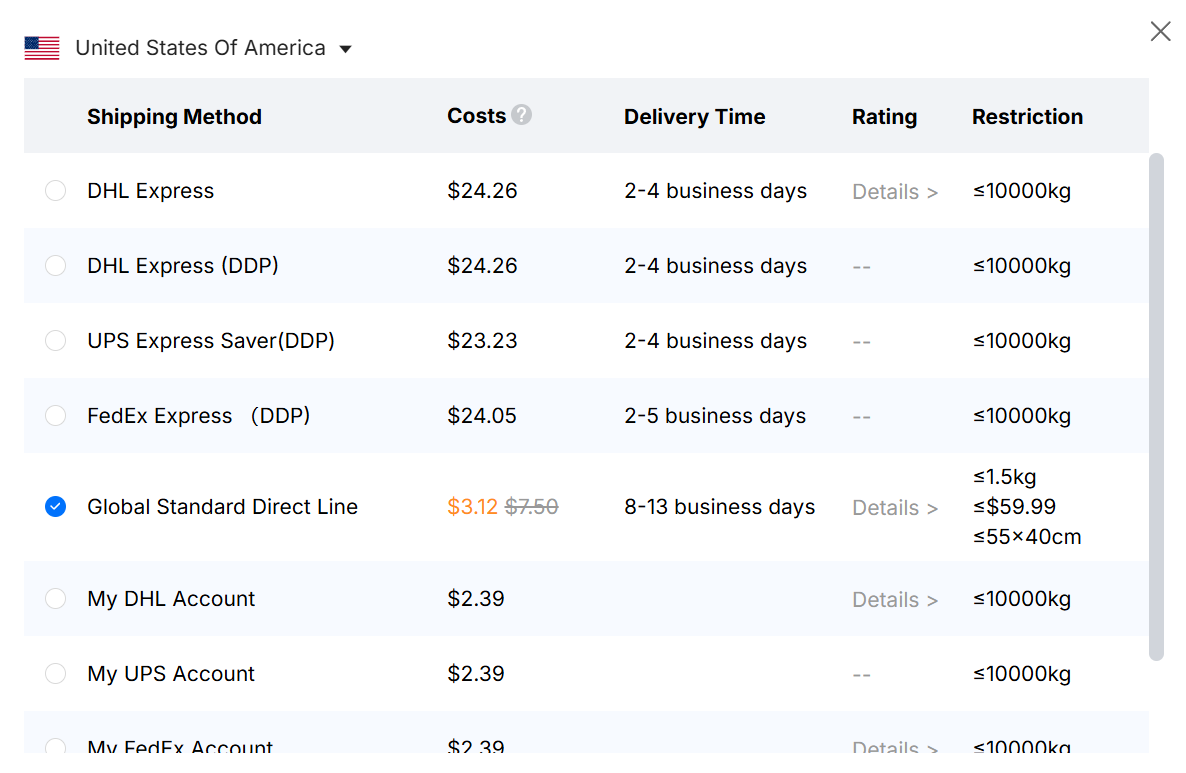Open the country dropdown arrow

345,49
